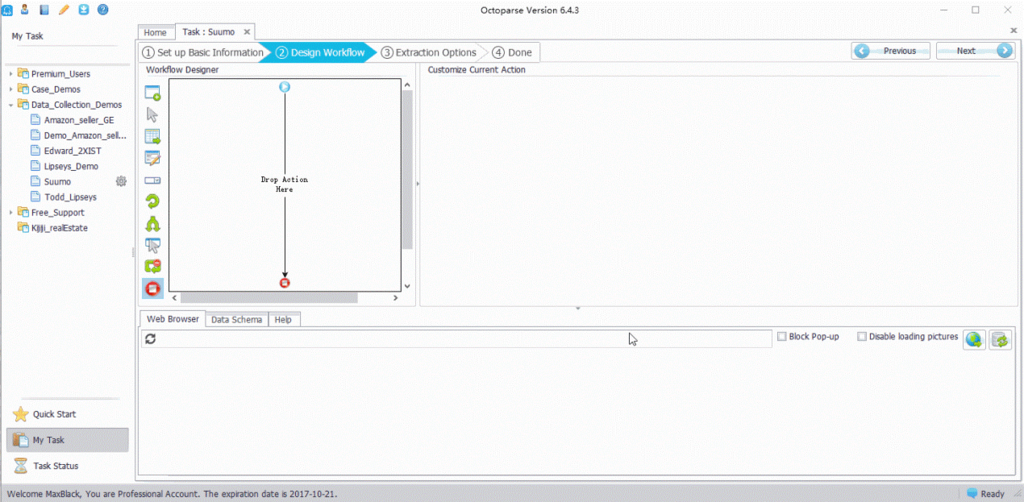
Task: Click the red end node in workflow
Action: 285,283
